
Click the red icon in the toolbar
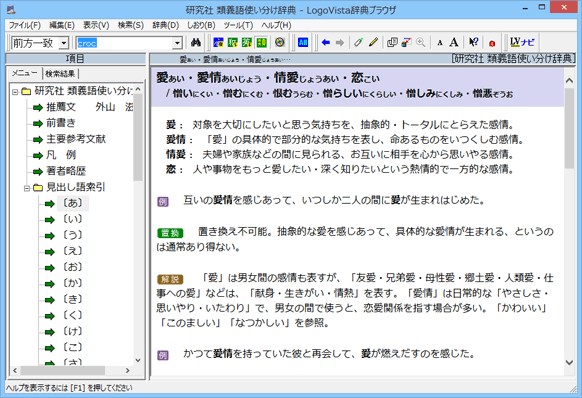(x=492, y=43)
